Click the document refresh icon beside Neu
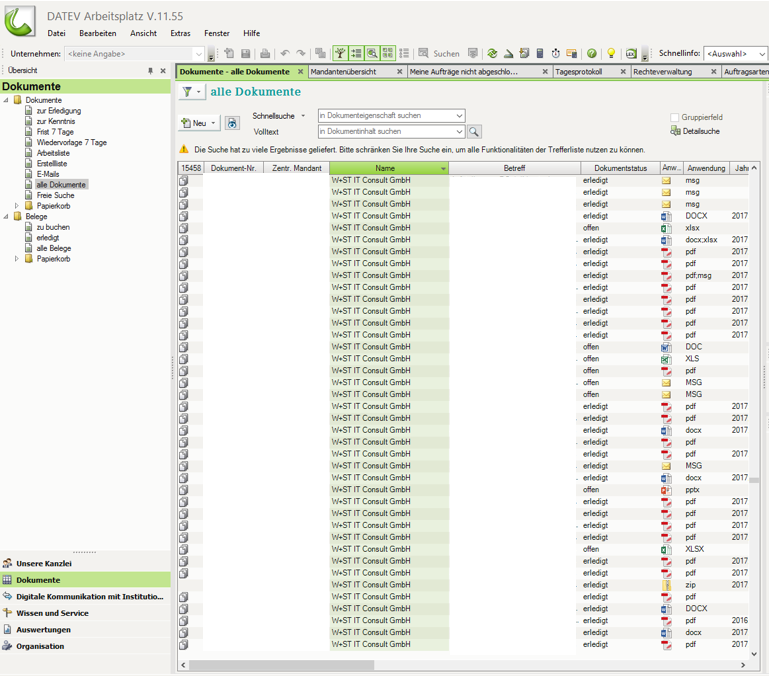 click(232, 123)
